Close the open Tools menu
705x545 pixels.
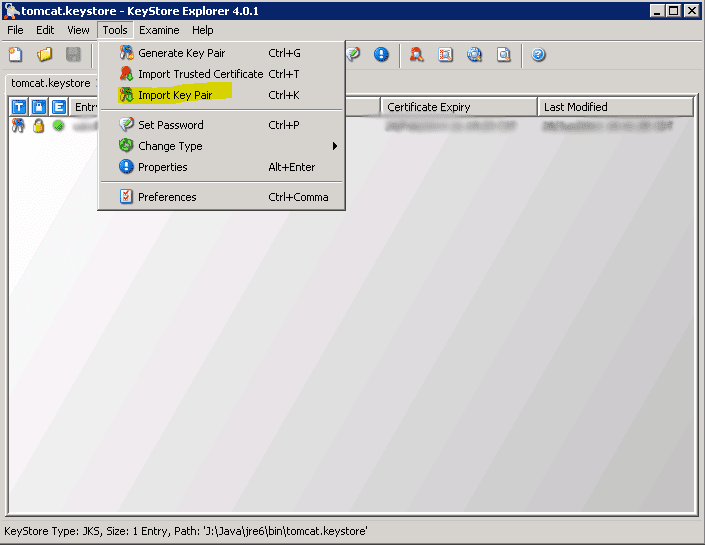pyautogui.click(x=115, y=30)
